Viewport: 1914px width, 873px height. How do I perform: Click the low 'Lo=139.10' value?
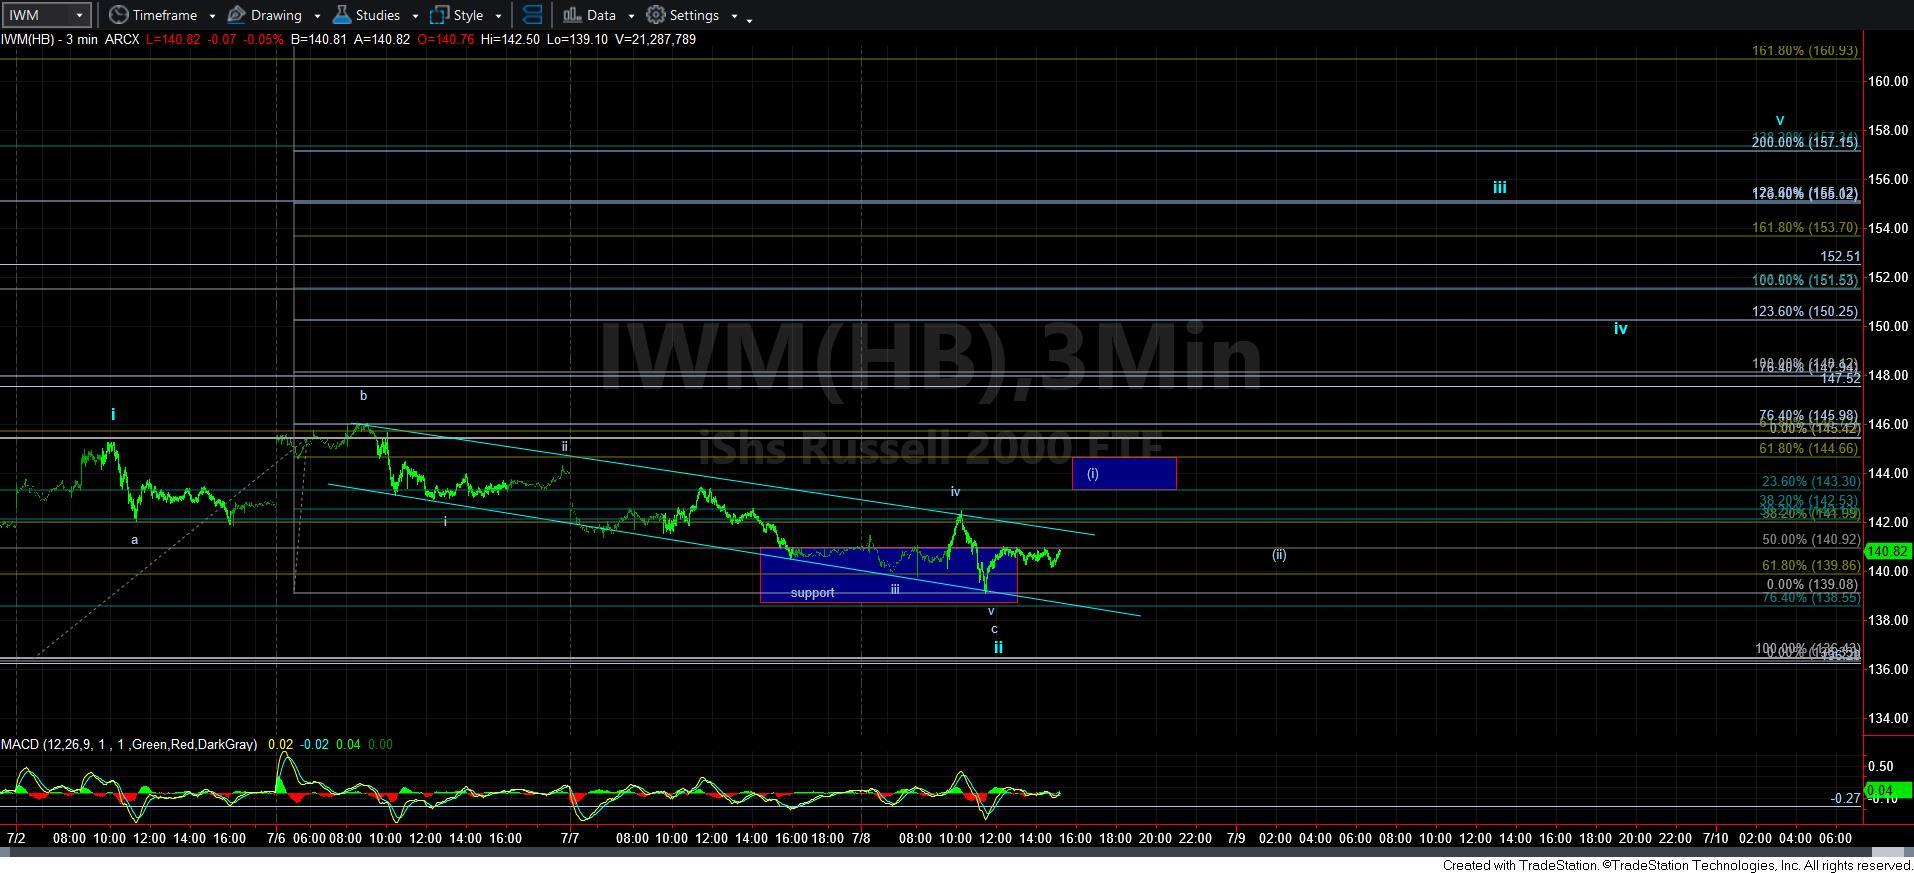click(576, 39)
